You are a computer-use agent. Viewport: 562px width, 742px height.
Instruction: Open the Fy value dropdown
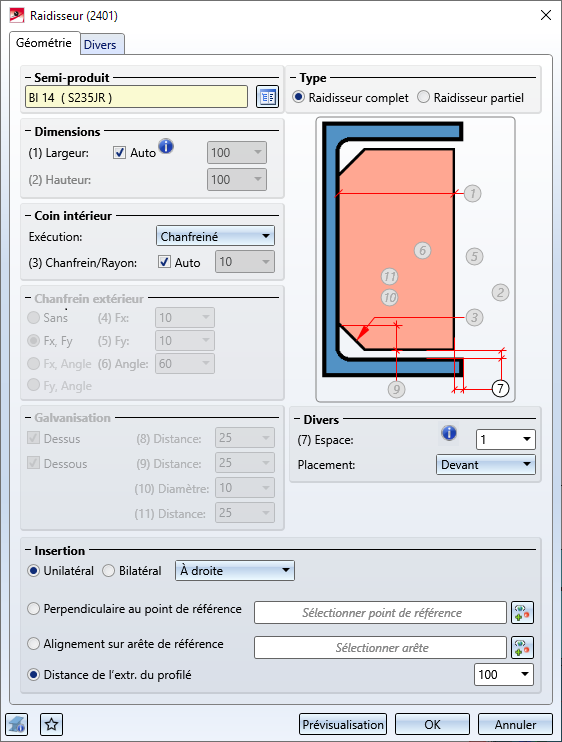click(184, 341)
